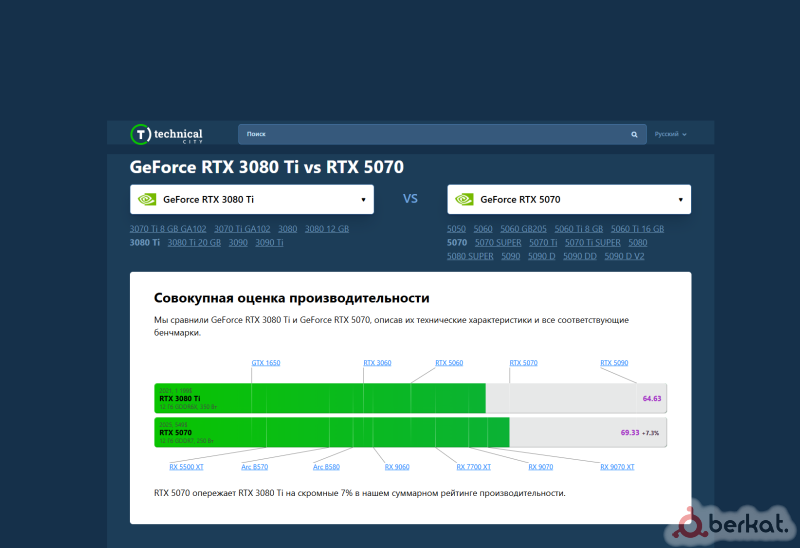
Task: Select the 5060 GB205 link
Action: pyautogui.click(x=523, y=229)
